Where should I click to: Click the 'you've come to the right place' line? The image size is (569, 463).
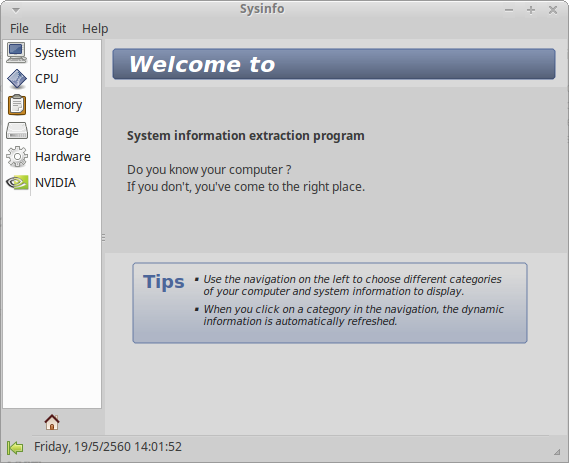tap(246, 187)
